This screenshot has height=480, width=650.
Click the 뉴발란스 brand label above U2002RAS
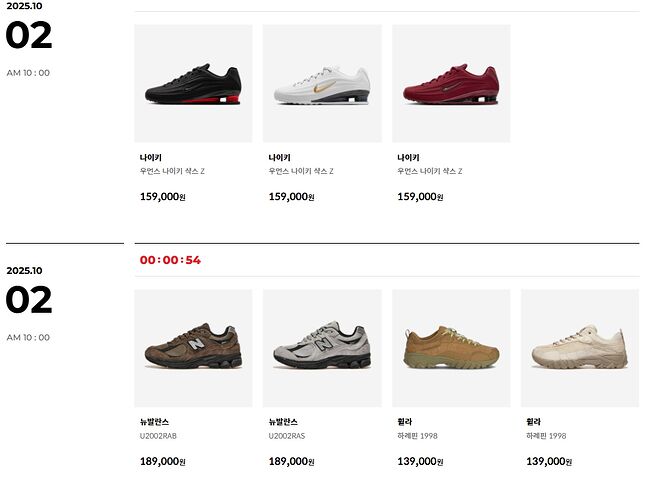pyautogui.click(x=283, y=422)
